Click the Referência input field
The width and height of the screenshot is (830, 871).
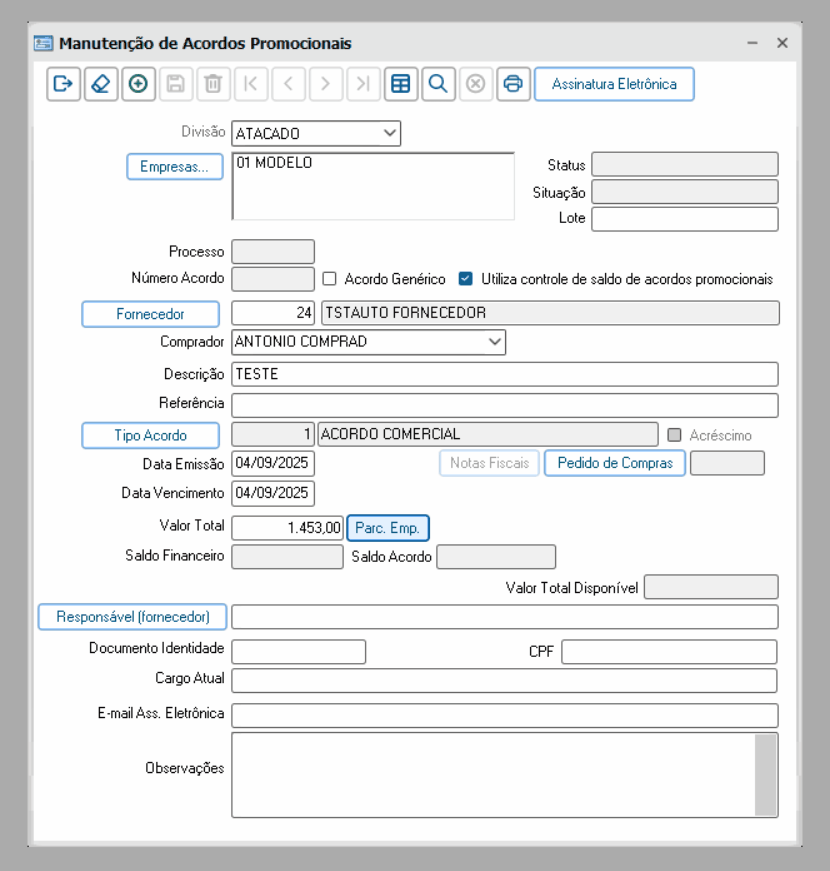click(504, 405)
